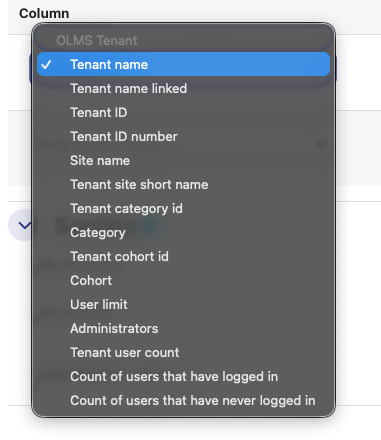The width and height of the screenshot is (381, 440).
Task: Select 'Count of users that have never logged in'
Action: [x=183, y=400]
